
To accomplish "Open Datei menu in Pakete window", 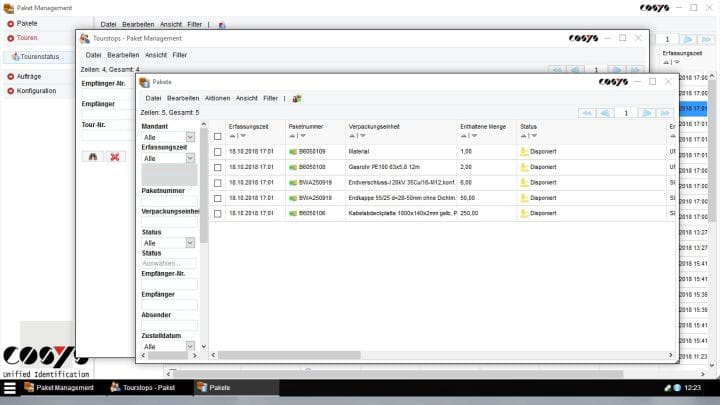I will (x=153, y=98).
